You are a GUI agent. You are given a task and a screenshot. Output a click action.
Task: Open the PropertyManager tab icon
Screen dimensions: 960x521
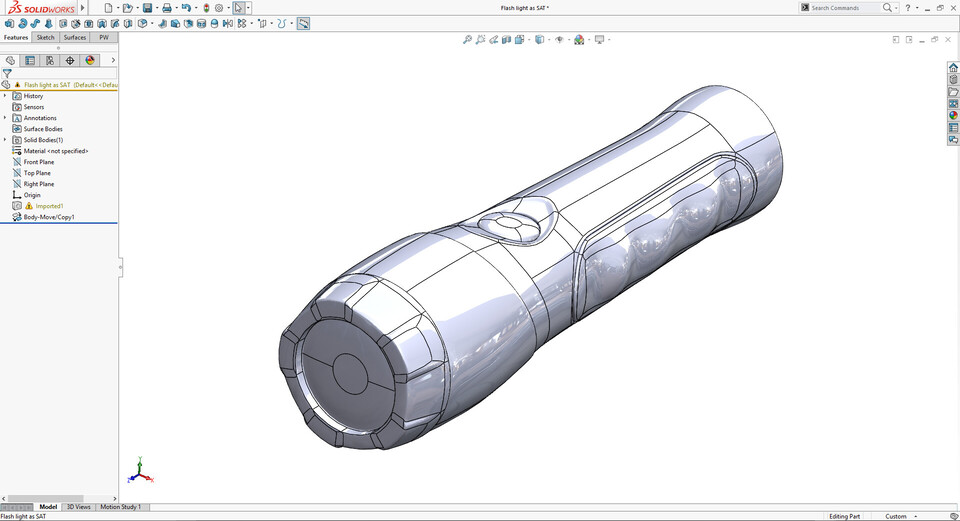coord(30,60)
